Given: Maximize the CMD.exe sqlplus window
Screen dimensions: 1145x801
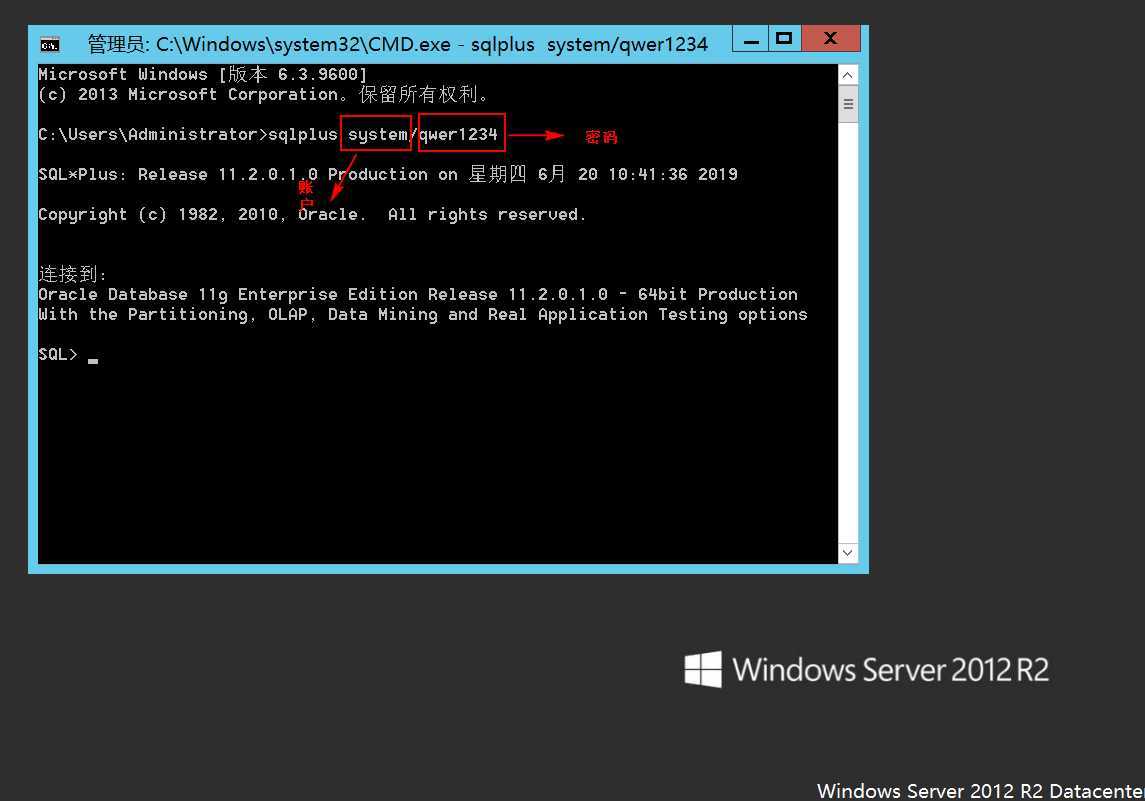Looking at the screenshot, I should (x=784, y=39).
